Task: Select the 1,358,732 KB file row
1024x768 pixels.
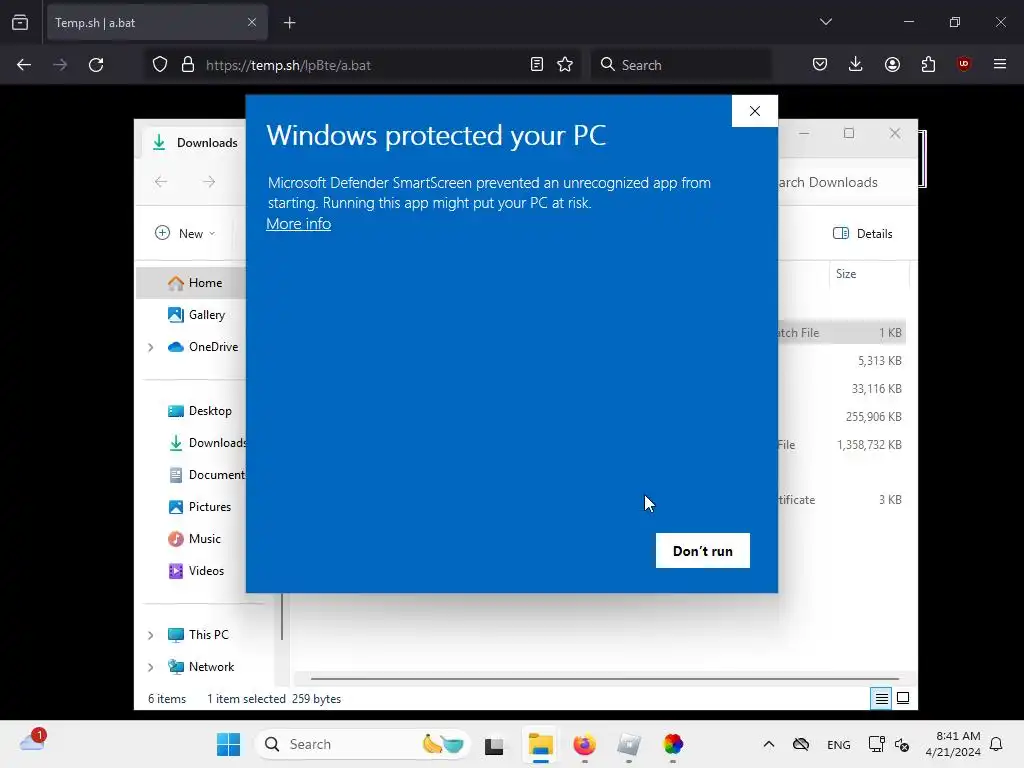Action: pyautogui.click(x=841, y=445)
